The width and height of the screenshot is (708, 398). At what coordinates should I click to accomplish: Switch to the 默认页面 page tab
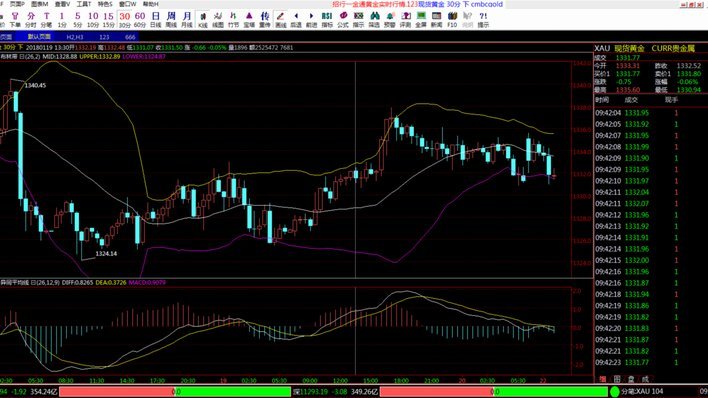[39, 37]
